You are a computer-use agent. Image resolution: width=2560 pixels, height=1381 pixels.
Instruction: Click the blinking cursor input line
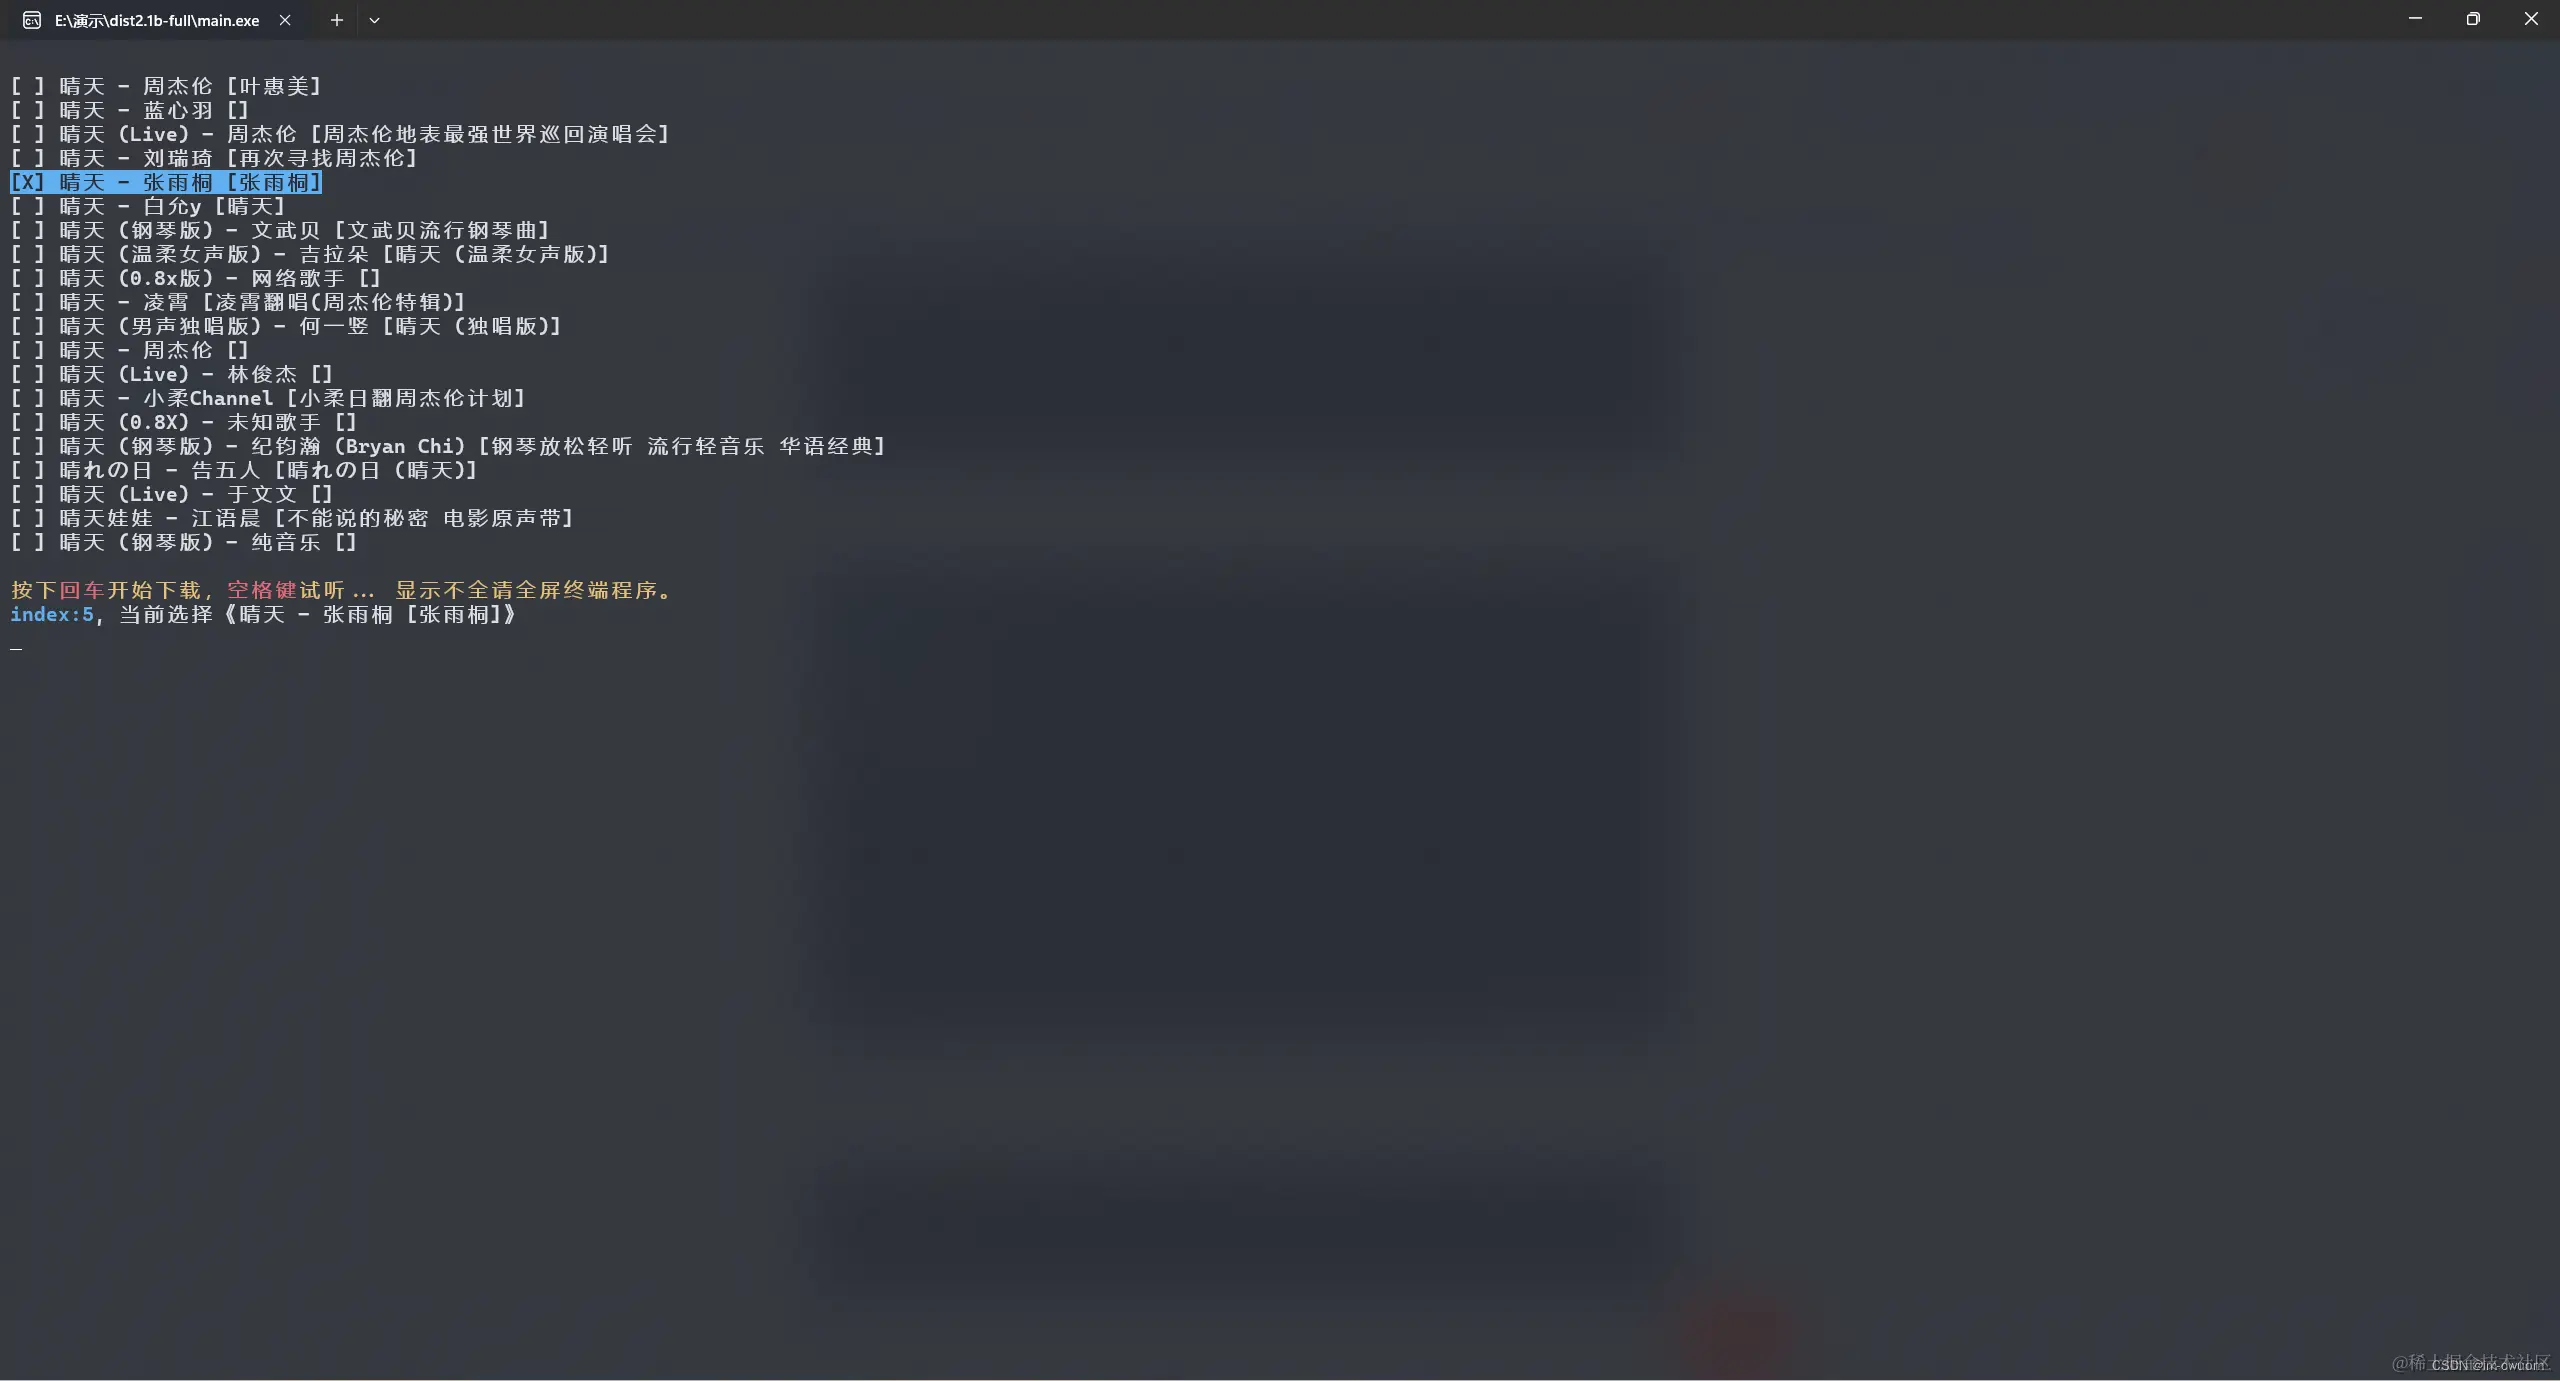click(x=16, y=646)
